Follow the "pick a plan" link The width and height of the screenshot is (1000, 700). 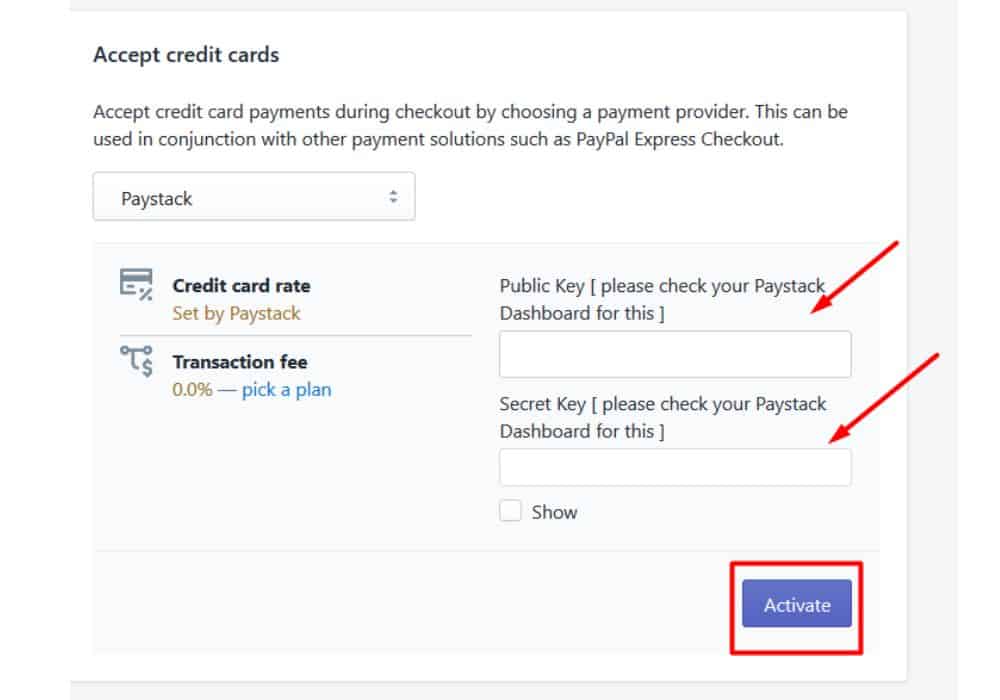(286, 390)
